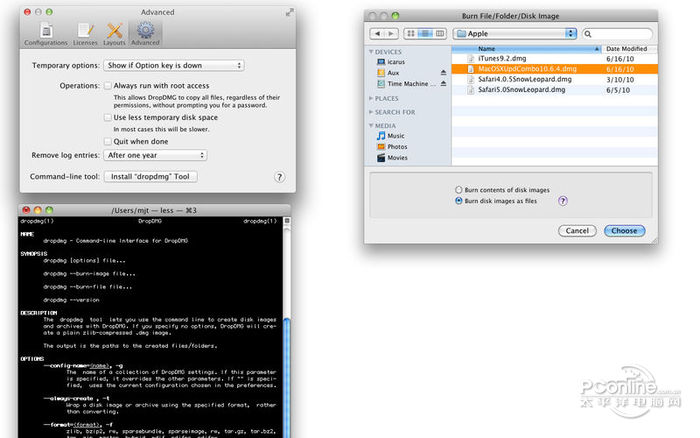
Task: Click Install "dropdmg" Tool button
Action: coord(150,177)
